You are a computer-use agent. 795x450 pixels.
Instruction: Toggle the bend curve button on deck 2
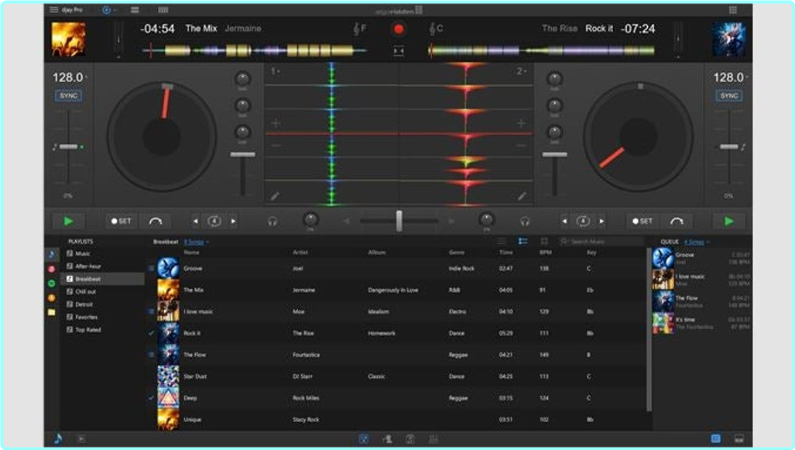[x=677, y=221]
